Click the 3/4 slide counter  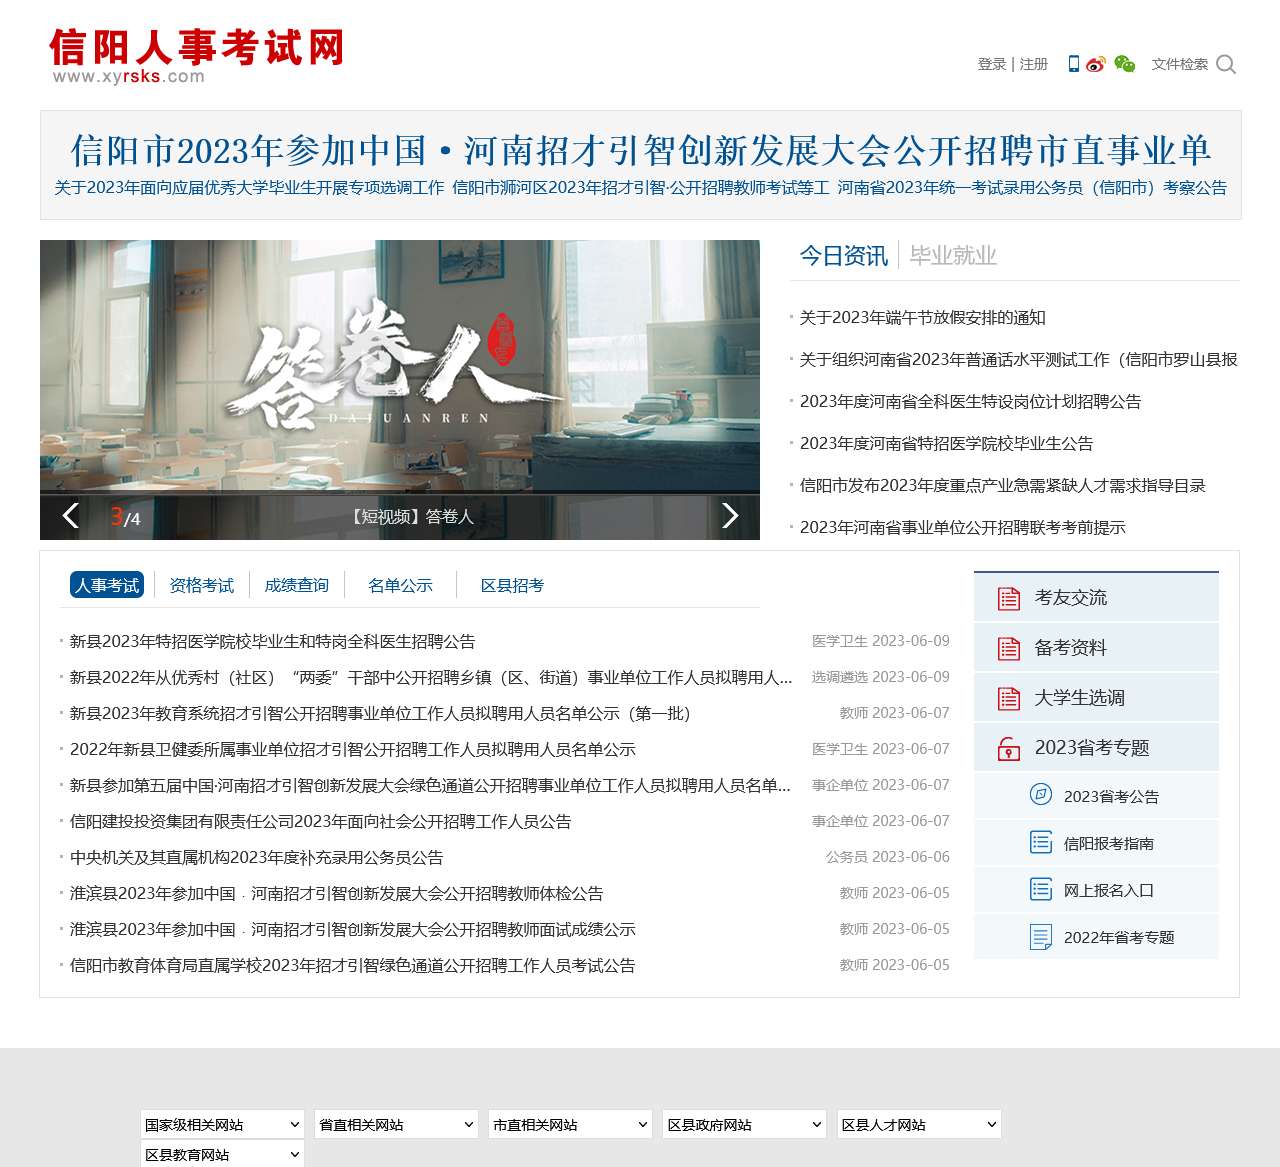pos(125,517)
